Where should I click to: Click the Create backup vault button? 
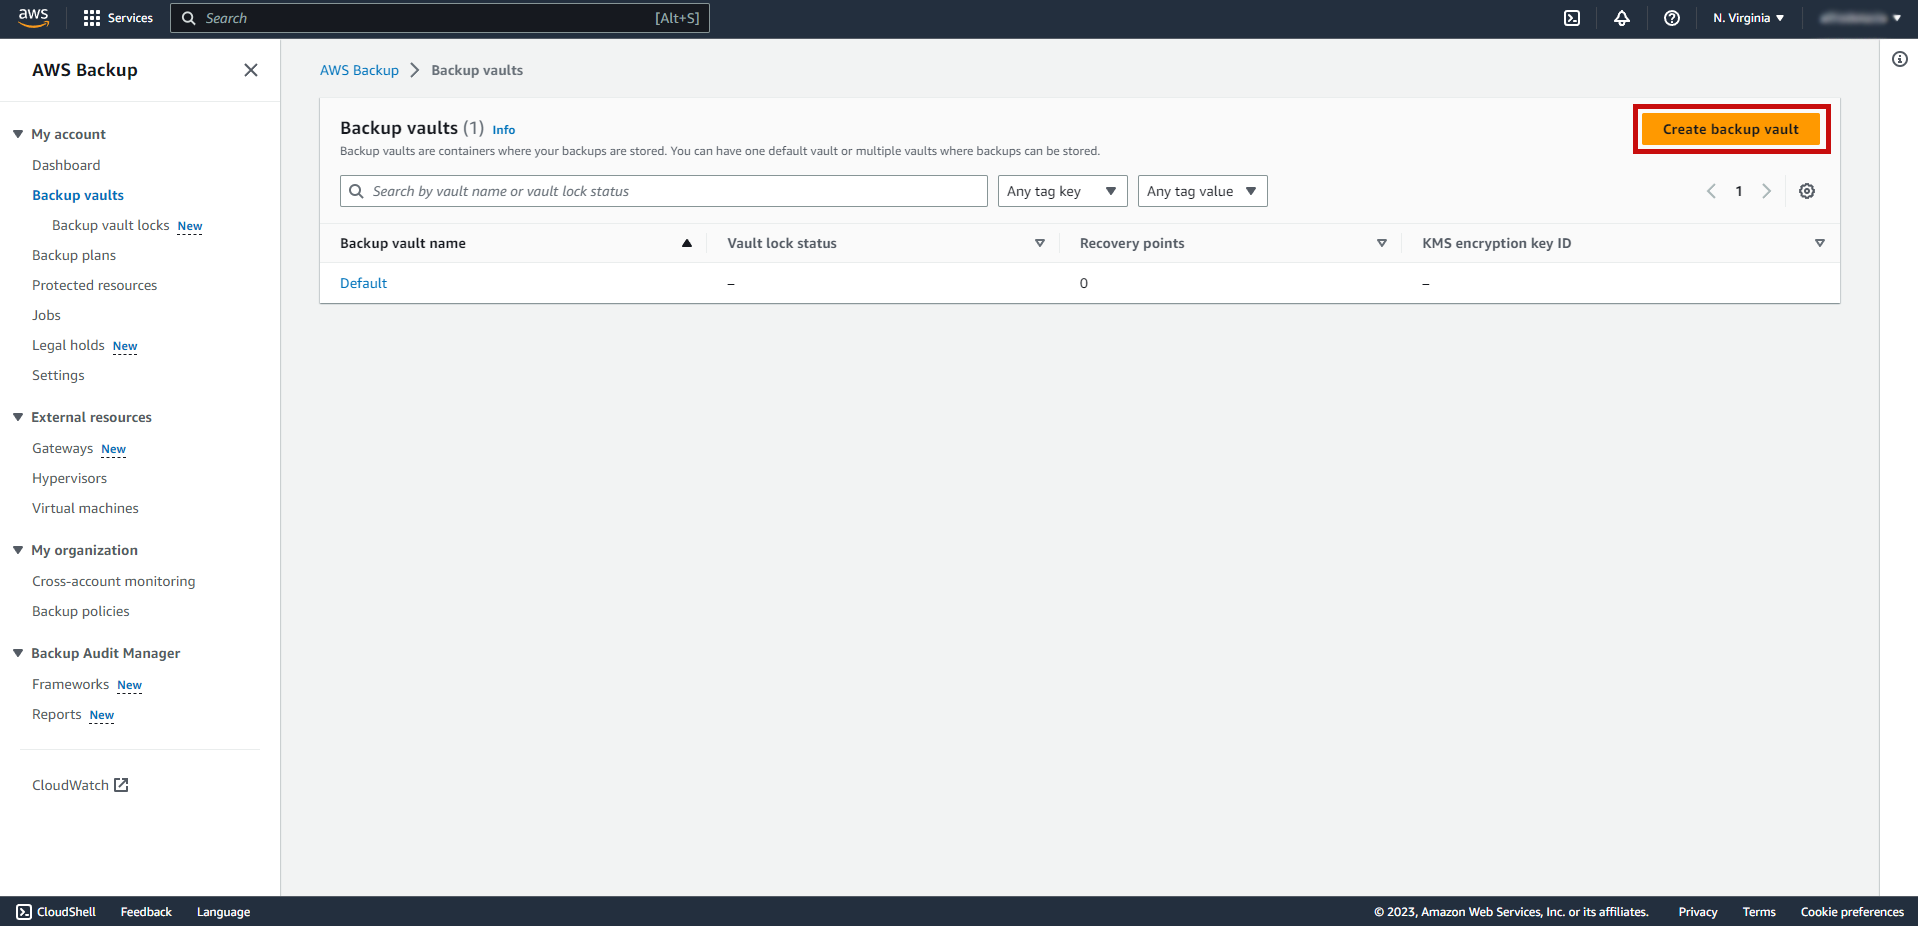click(1731, 129)
